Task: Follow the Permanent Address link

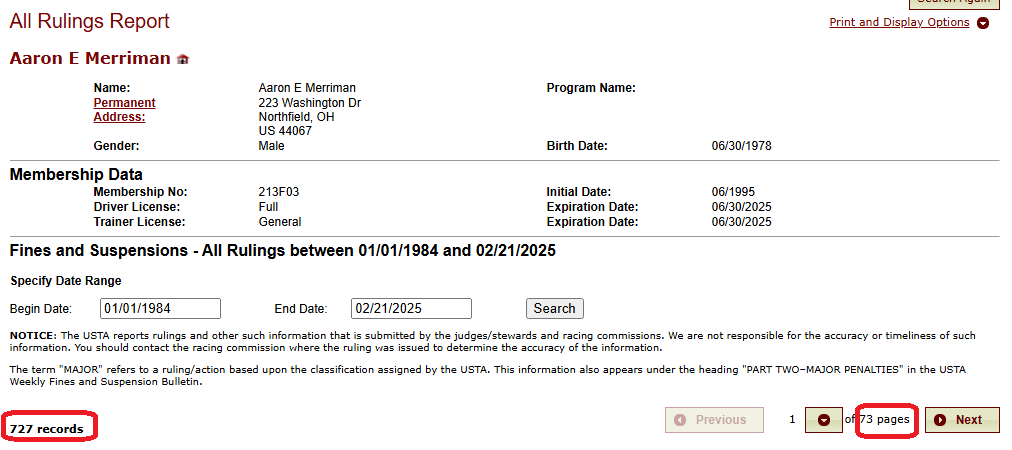Action: (x=124, y=109)
